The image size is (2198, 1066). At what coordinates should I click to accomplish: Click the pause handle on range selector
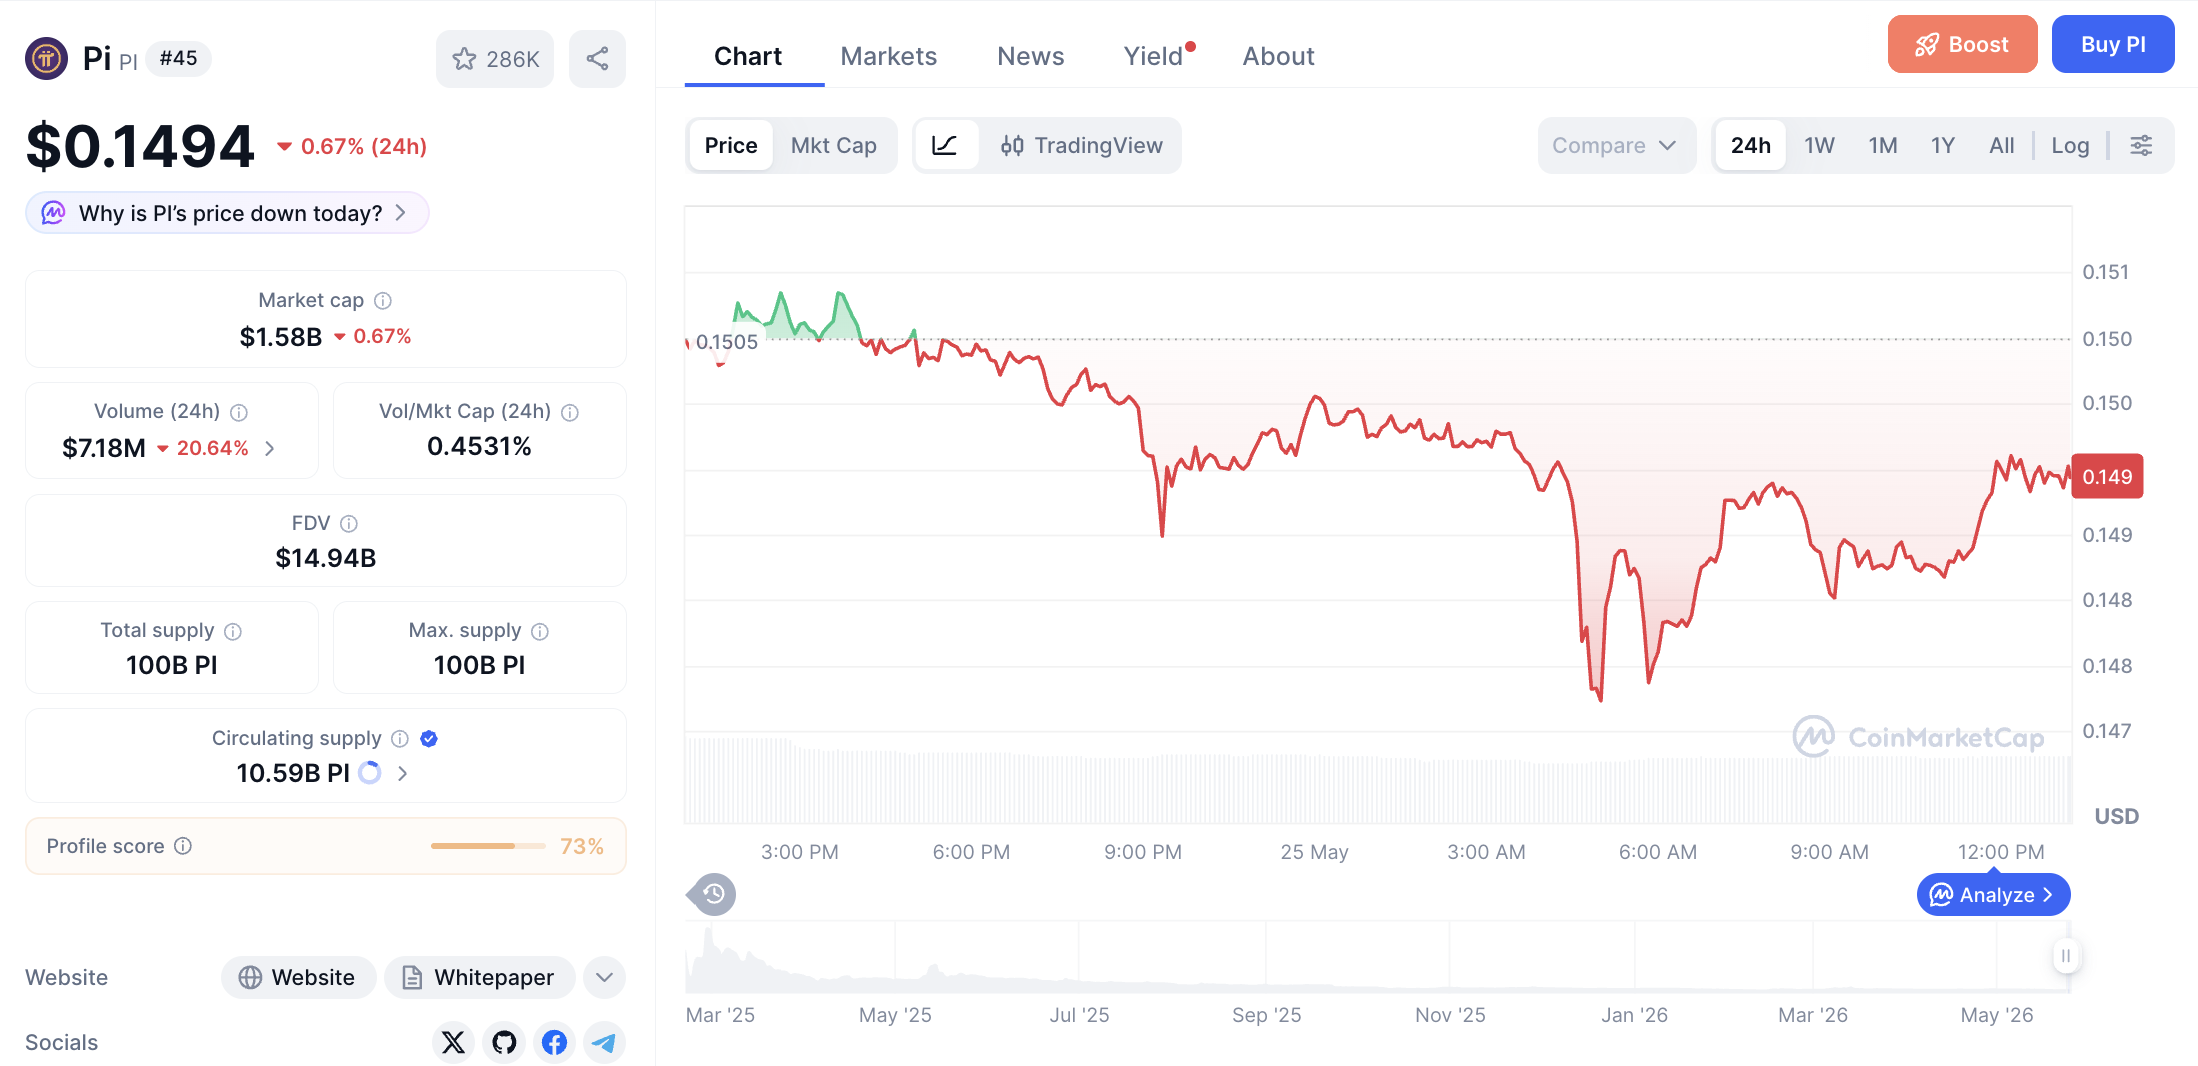2066,956
